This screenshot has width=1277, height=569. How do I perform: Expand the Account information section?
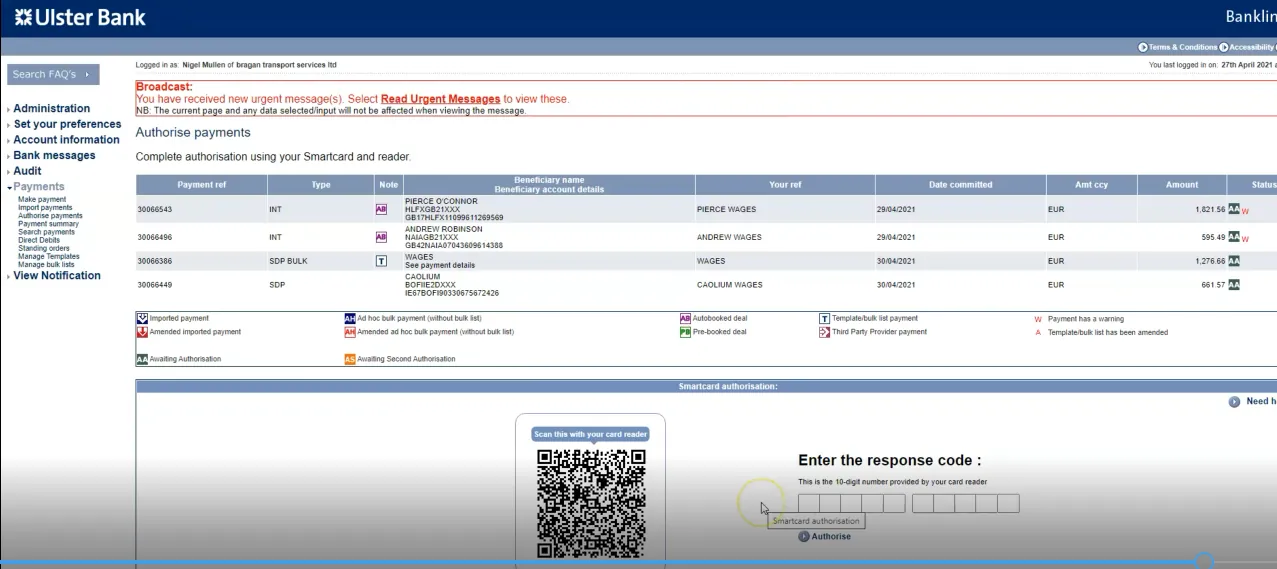pos(66,140)
